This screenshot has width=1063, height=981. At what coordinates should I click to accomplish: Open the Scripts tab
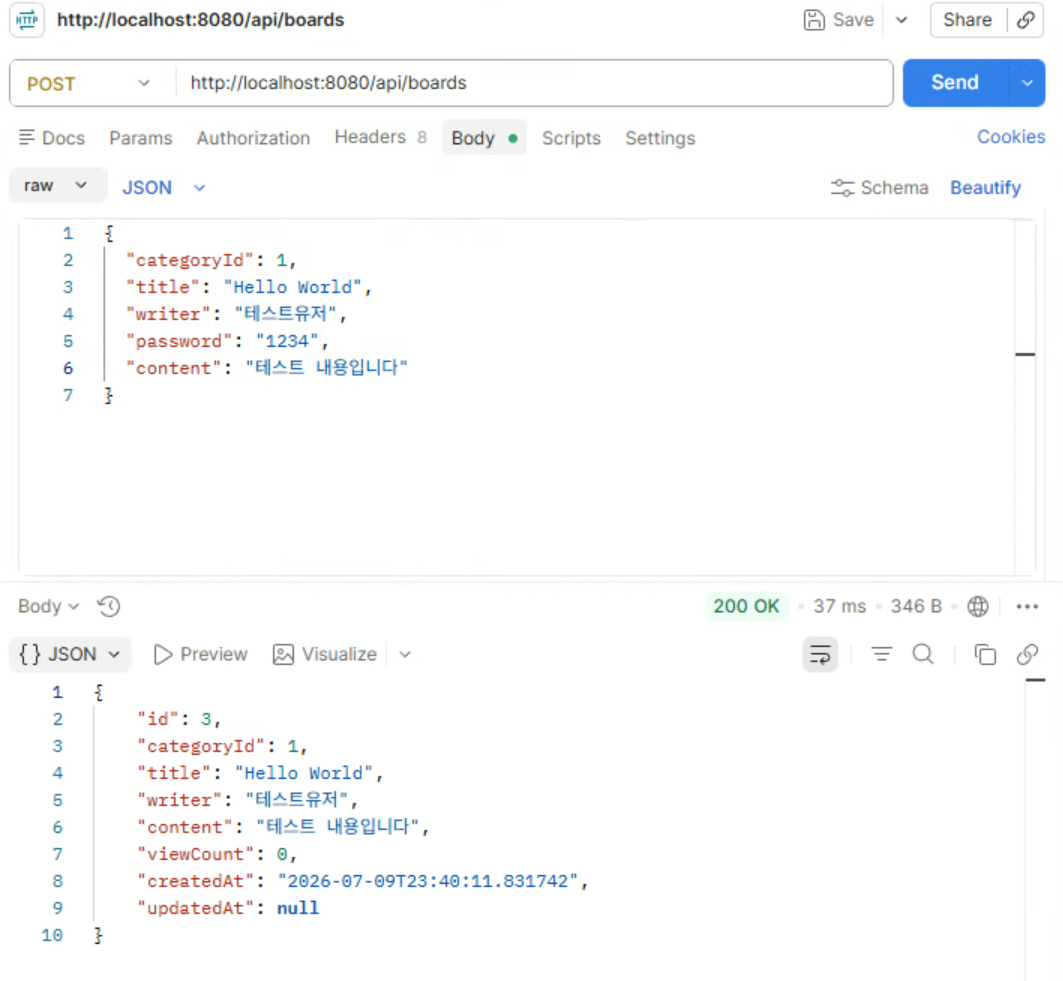point(571,138)
